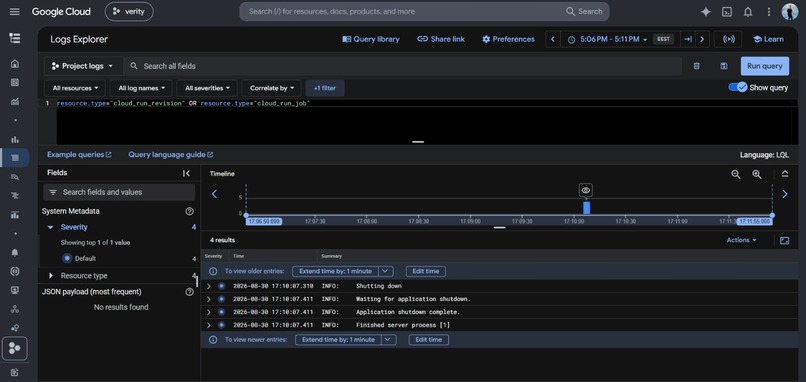Clear query with trash icon
Viewport: 806px width, 382px height.
point(697,66)
